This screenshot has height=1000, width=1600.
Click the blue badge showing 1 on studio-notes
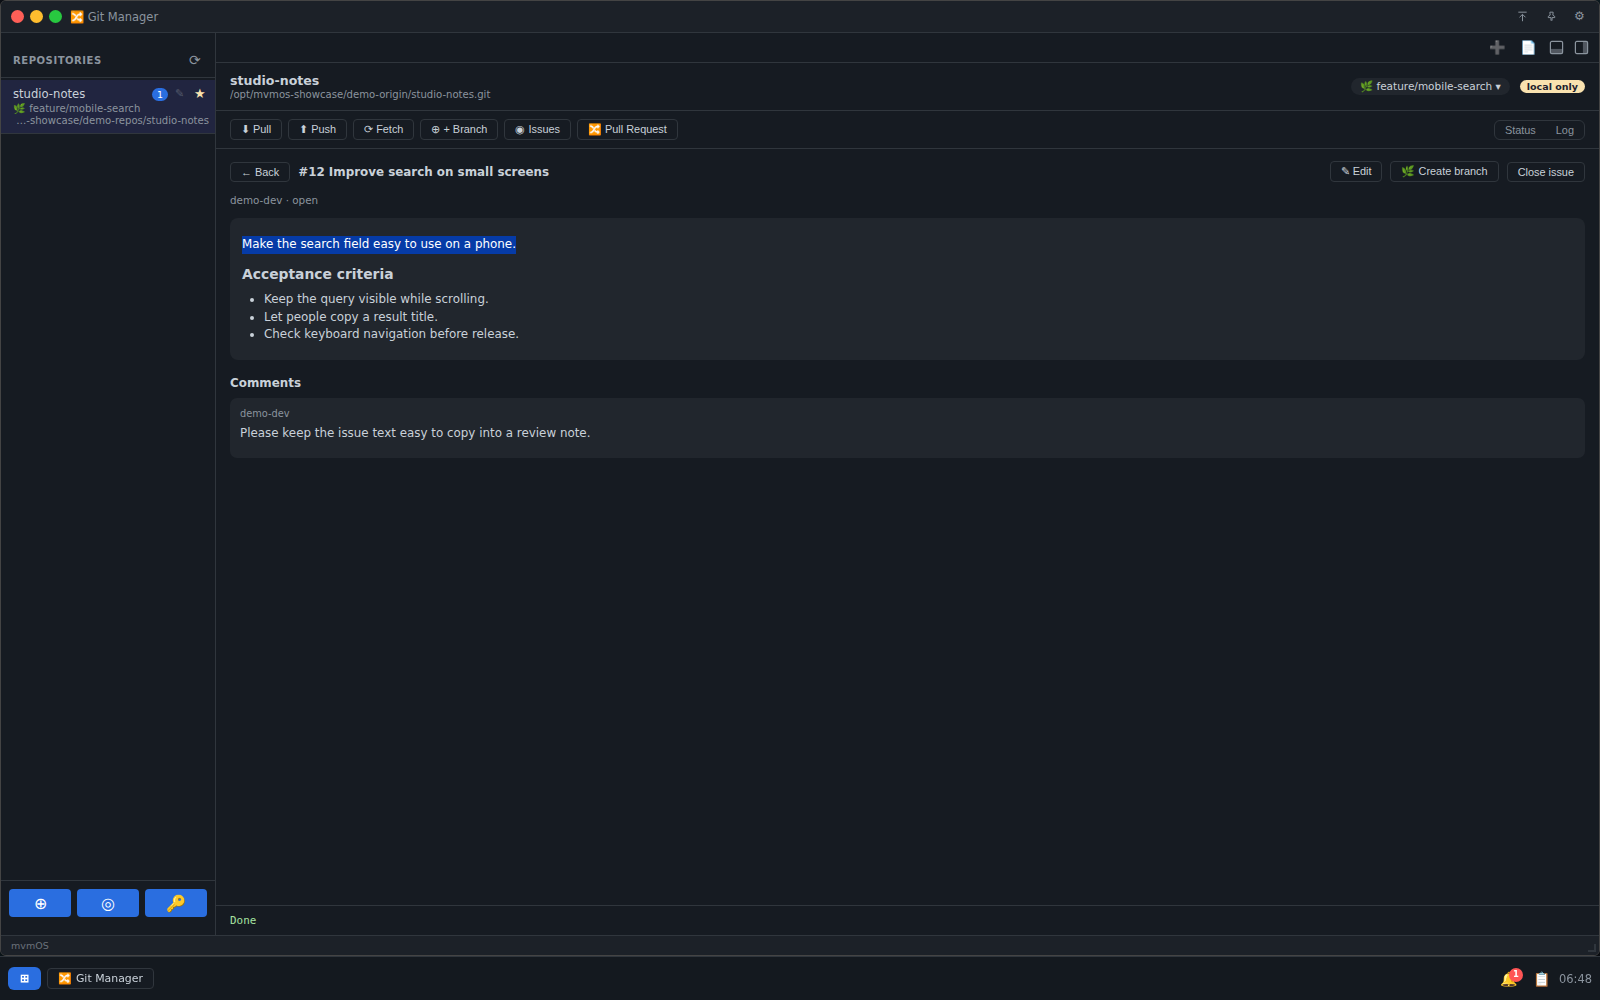(160, 94)
